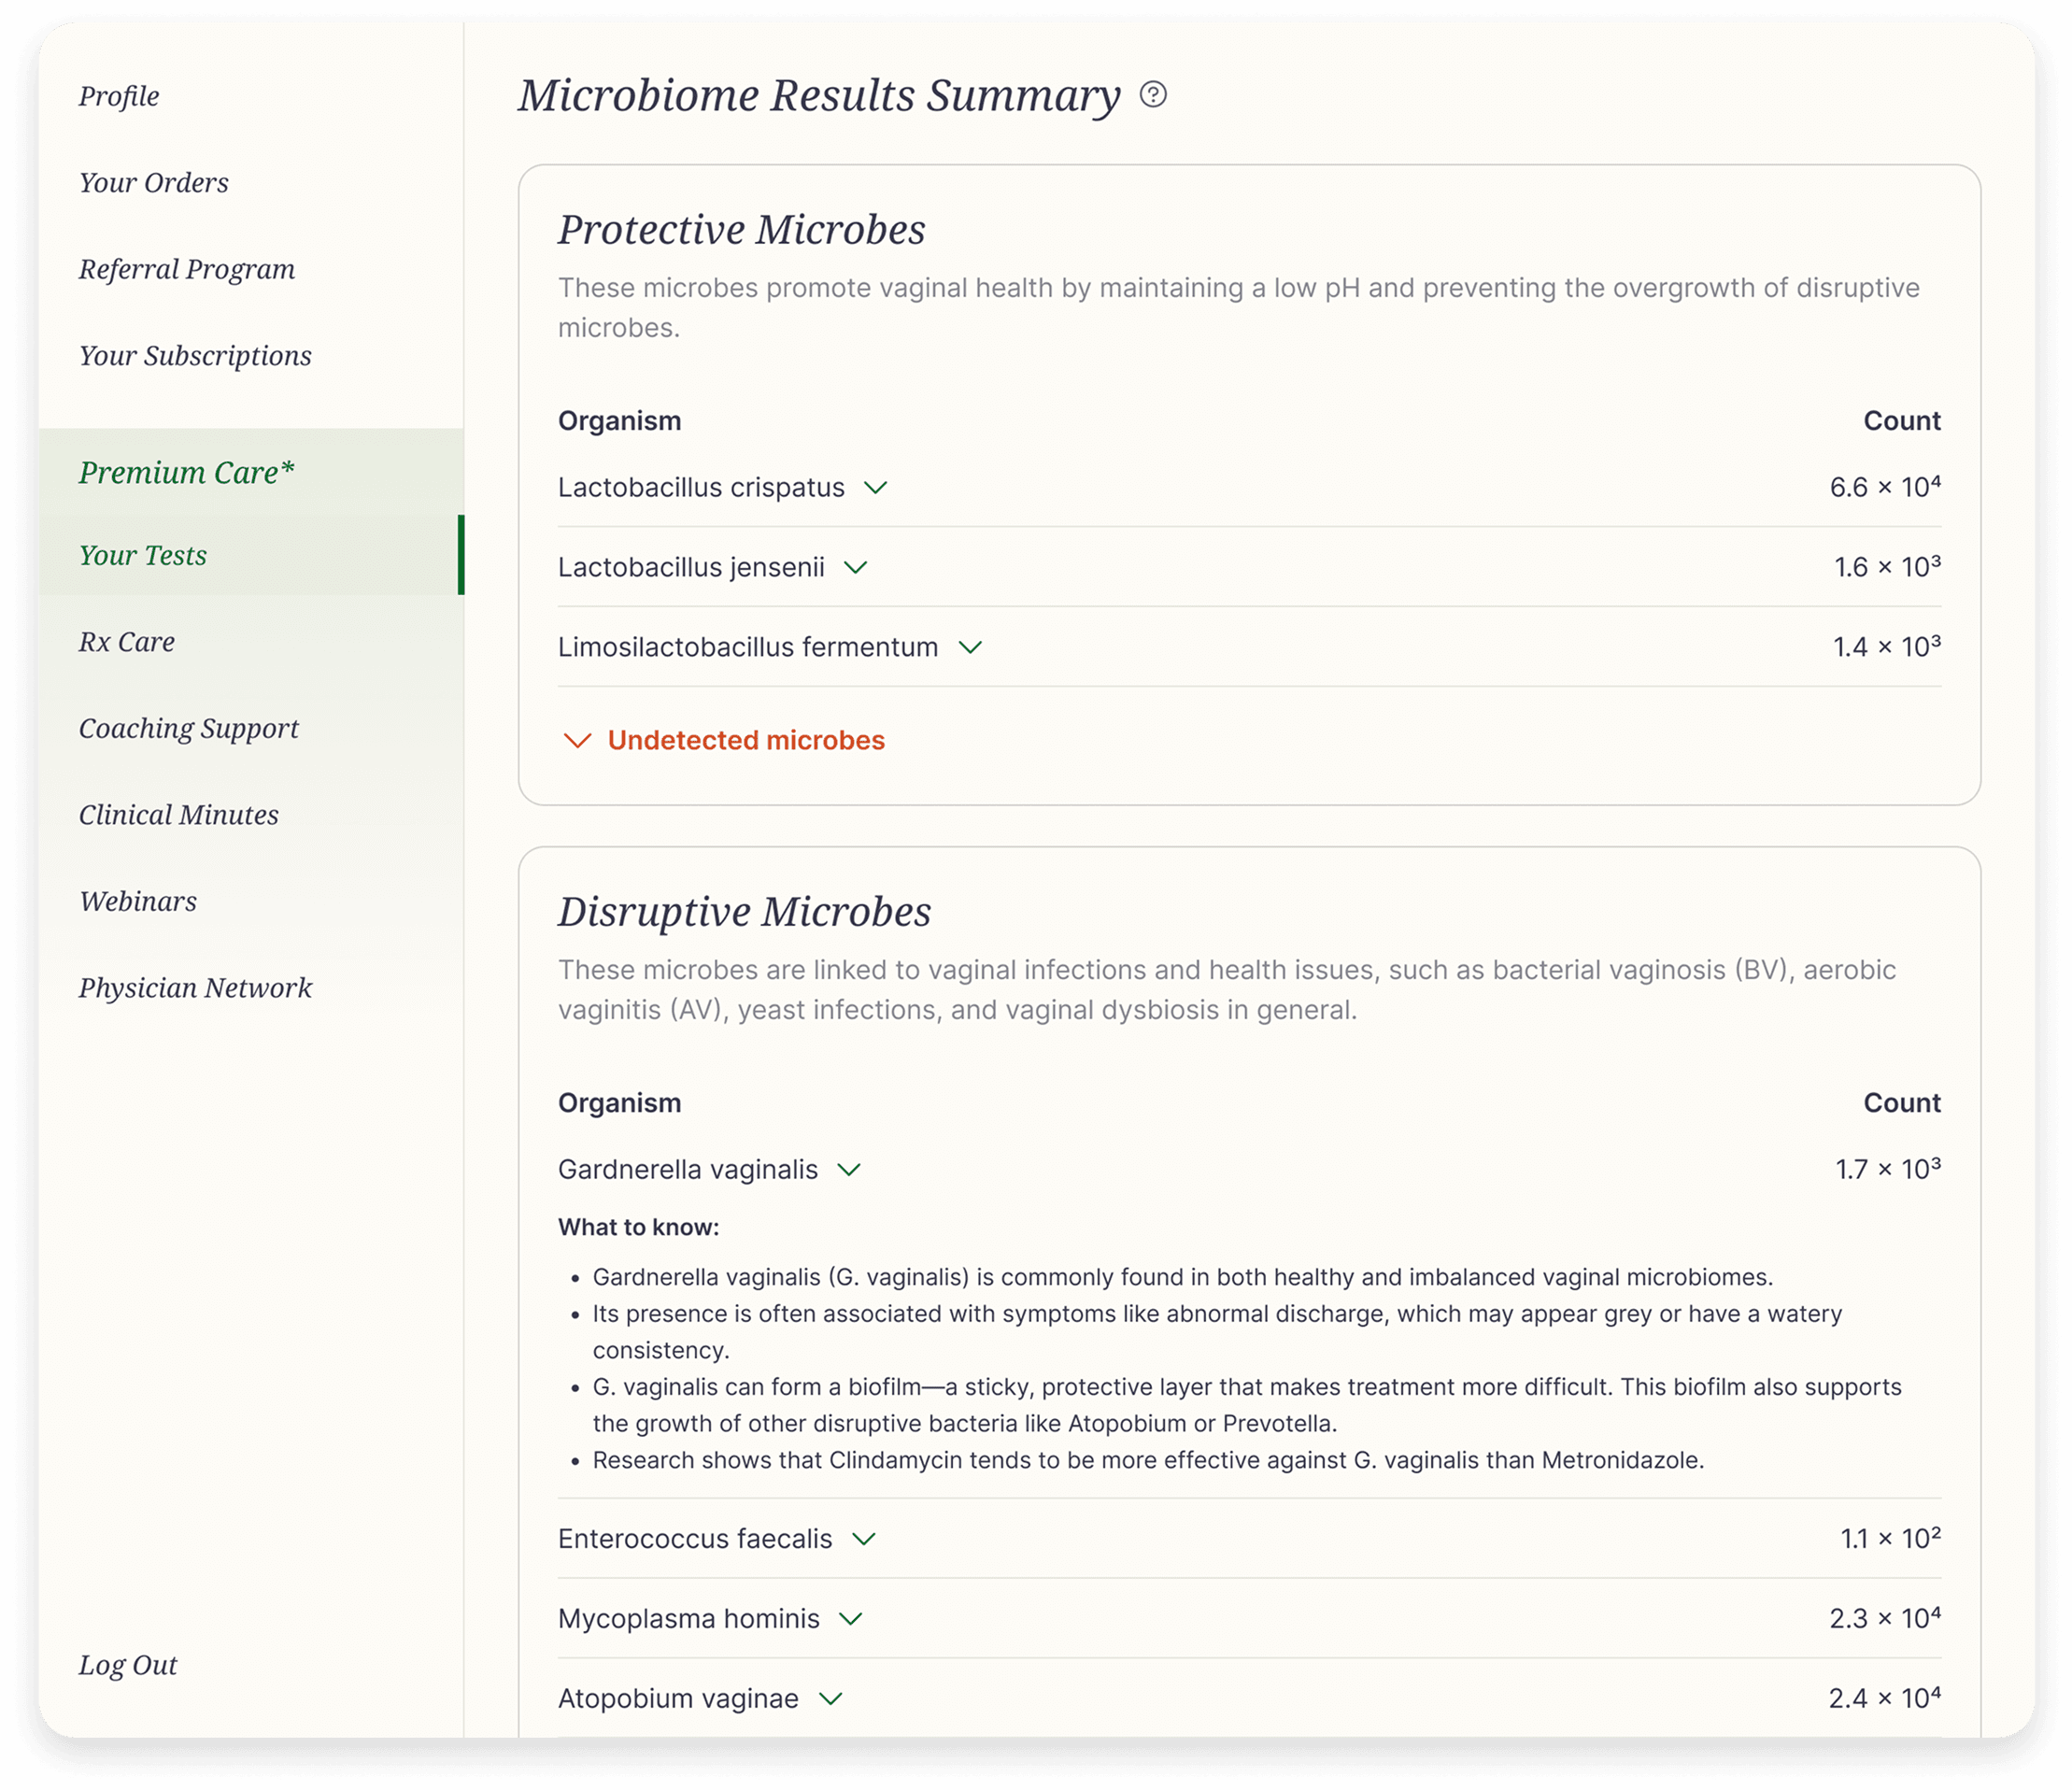Expand details for Lactobacillus jensenii

click(x=856, y=567)
